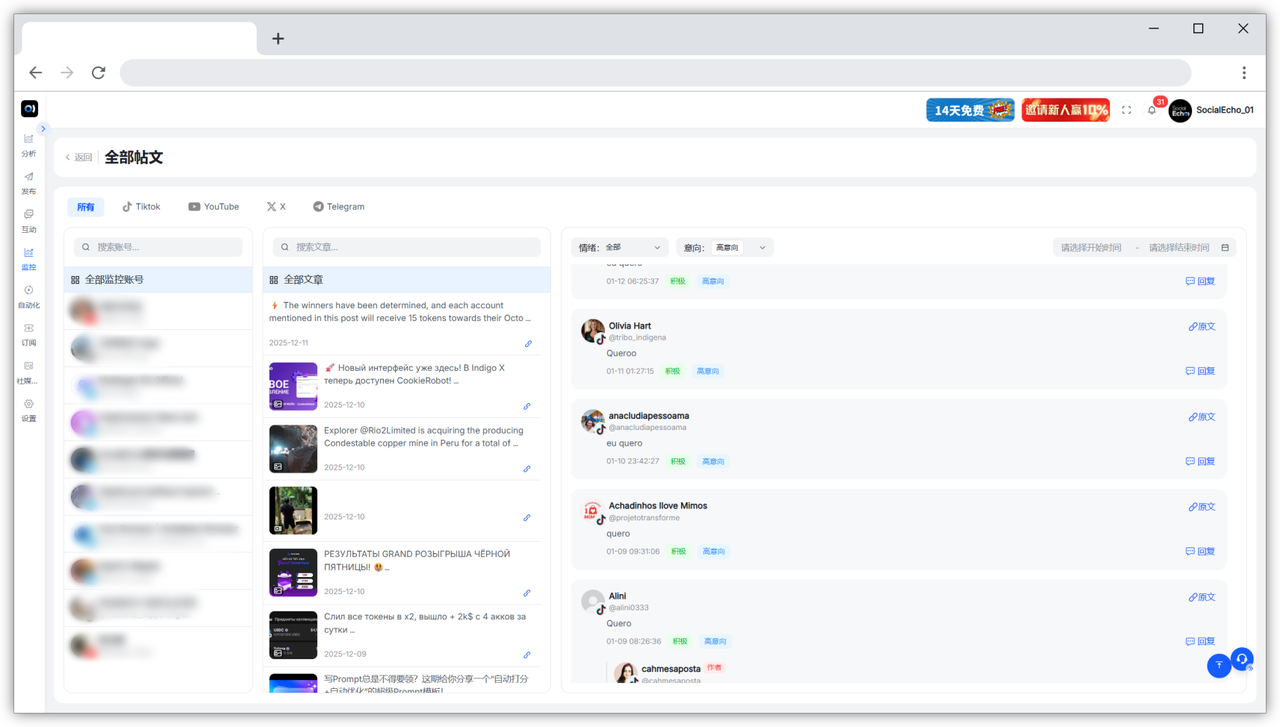Toggle fullscreen mode icon in header
1280x727 pixels.
coord(1126,110)
